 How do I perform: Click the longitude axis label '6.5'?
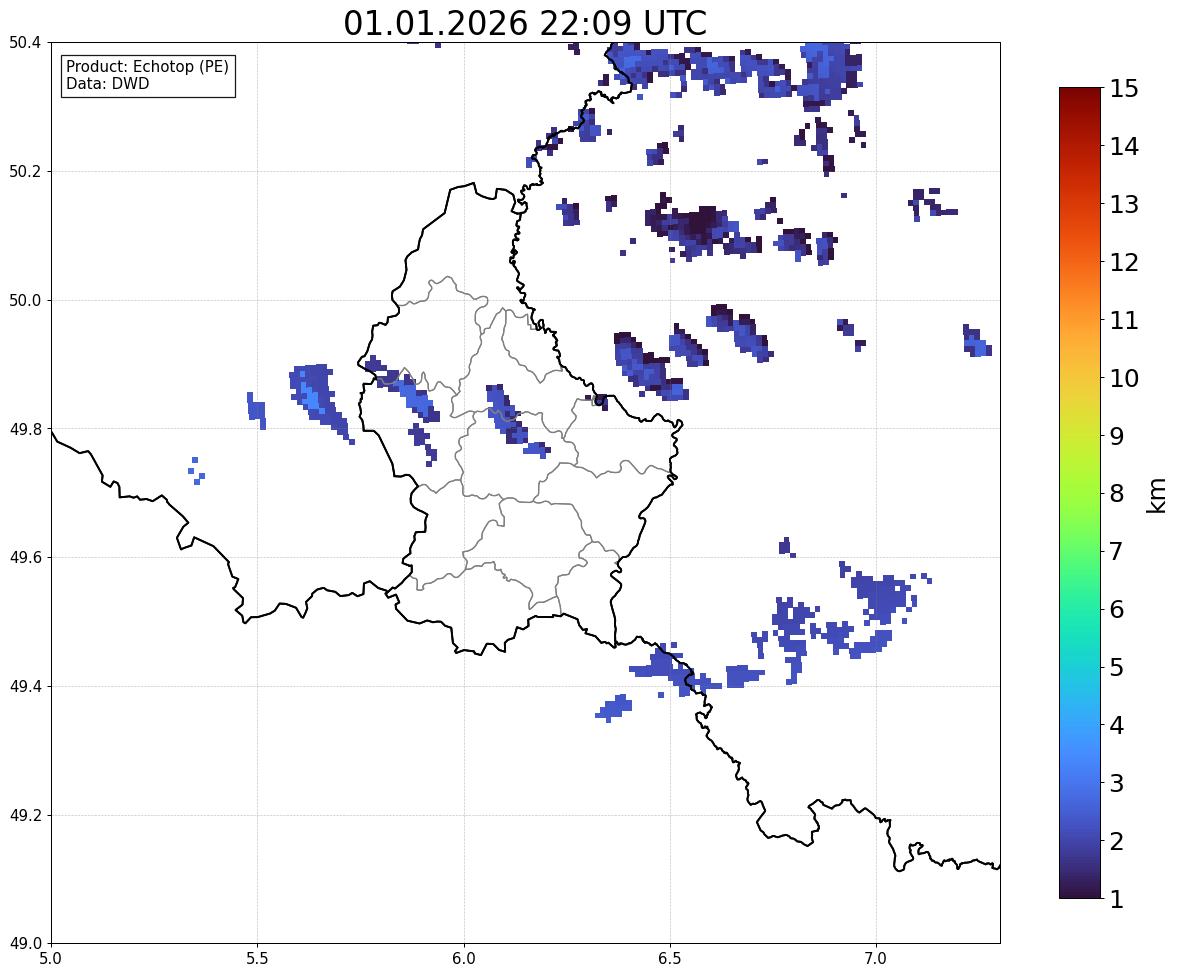click(x=670, y=959)
